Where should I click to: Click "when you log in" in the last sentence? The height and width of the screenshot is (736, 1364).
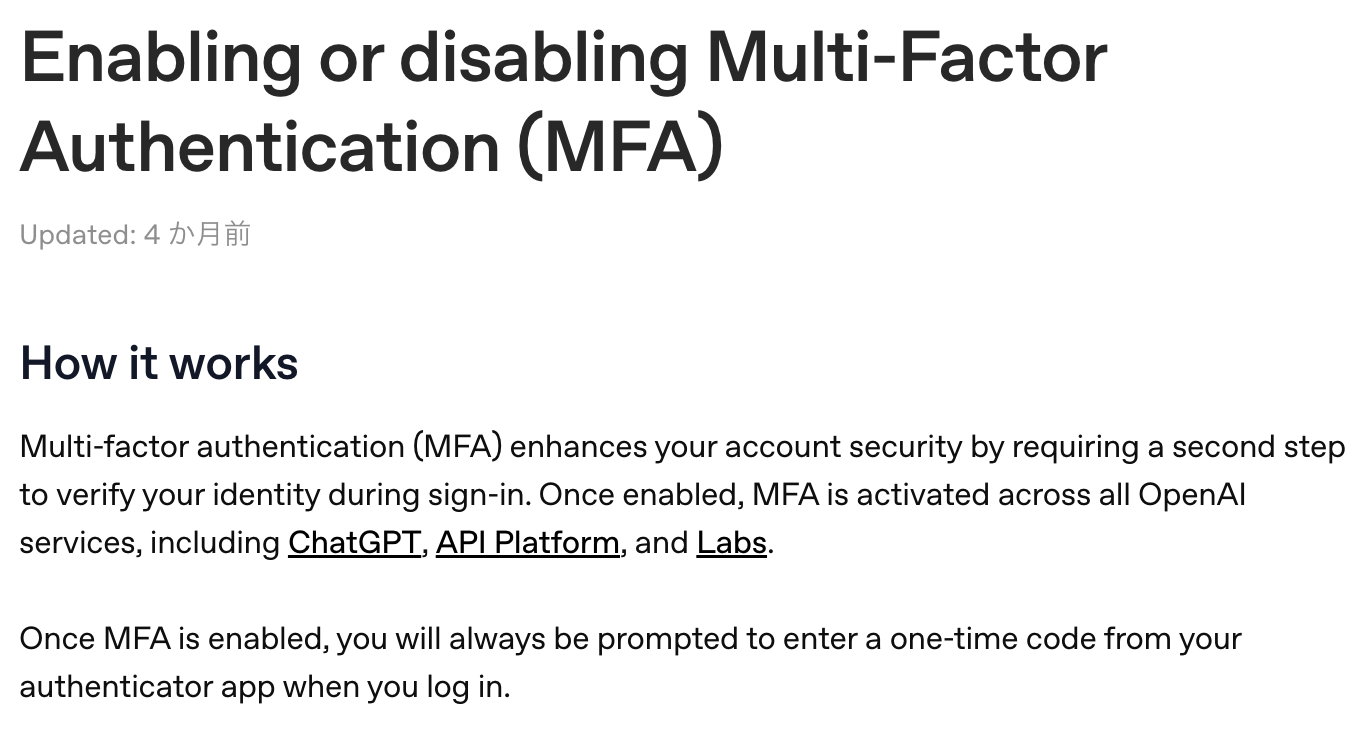(397, 687)
